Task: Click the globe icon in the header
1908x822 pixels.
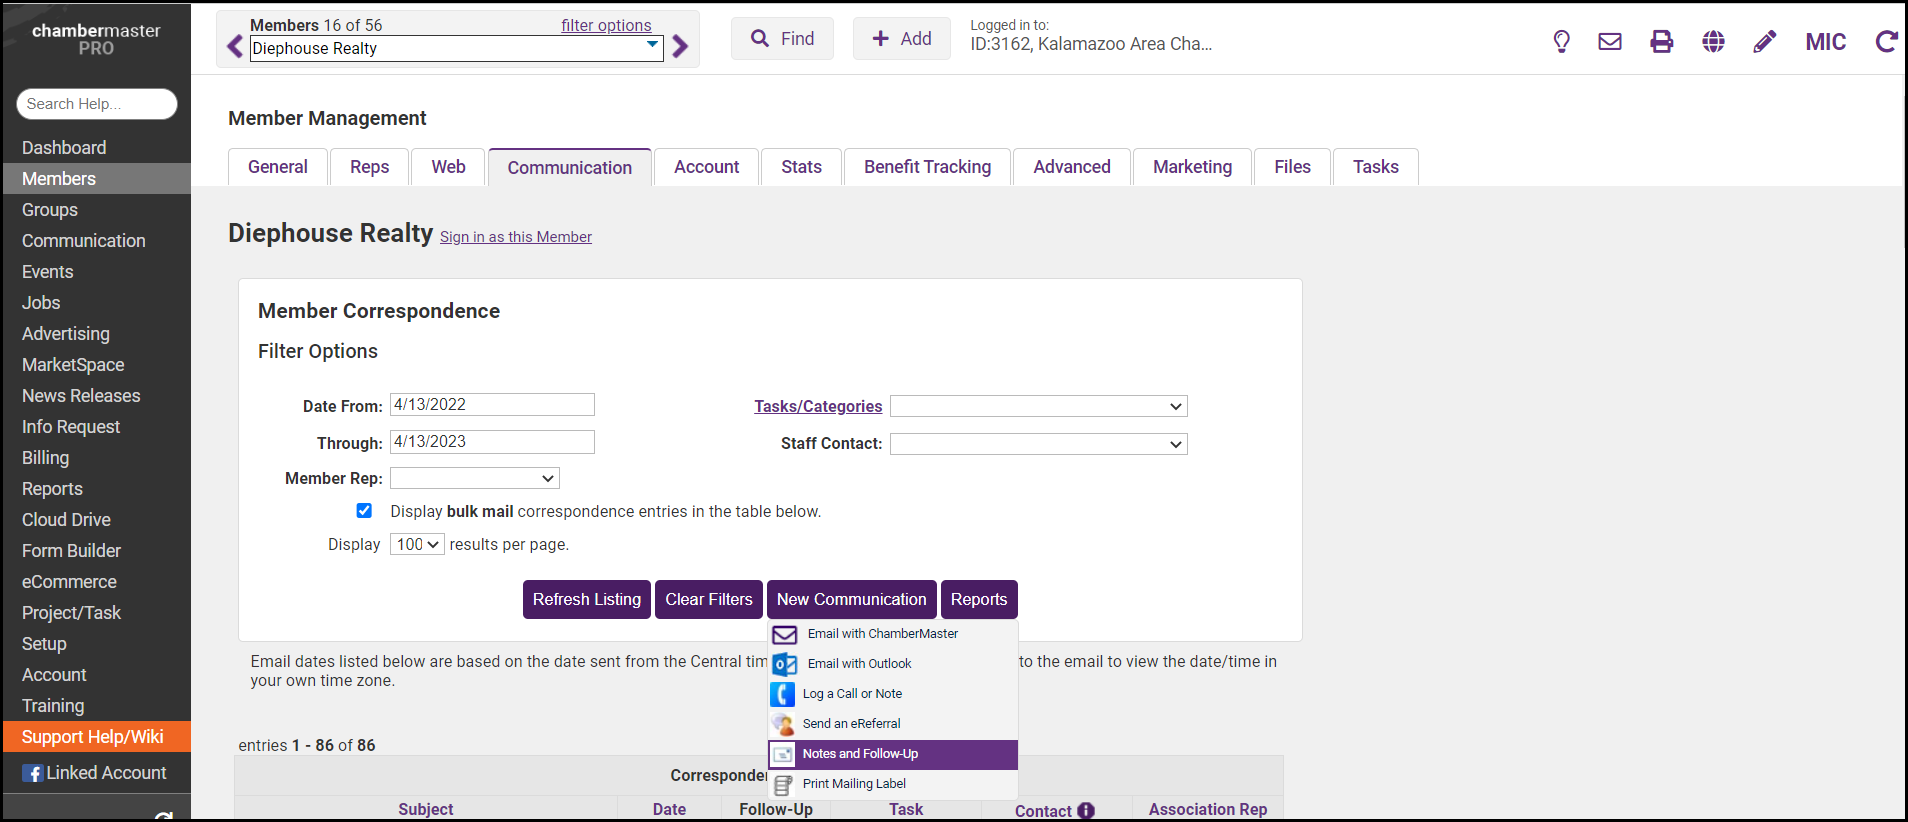Action: coord(1713,41)
